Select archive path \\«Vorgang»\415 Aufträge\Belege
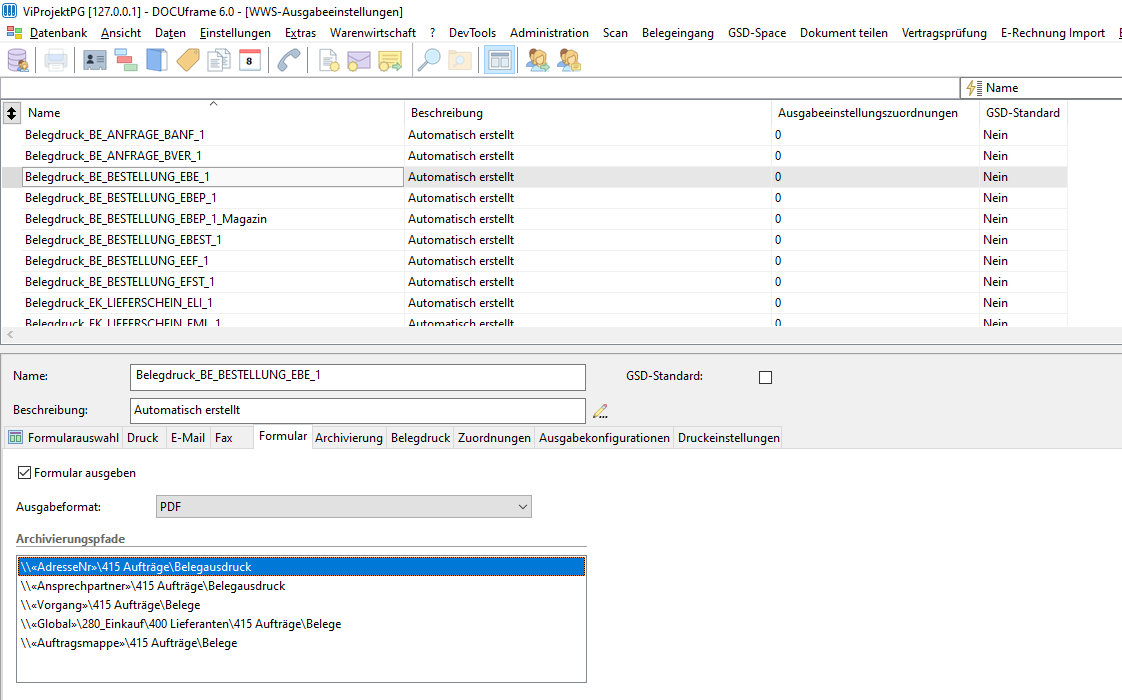1122x700 pixels. click(301, 605)
